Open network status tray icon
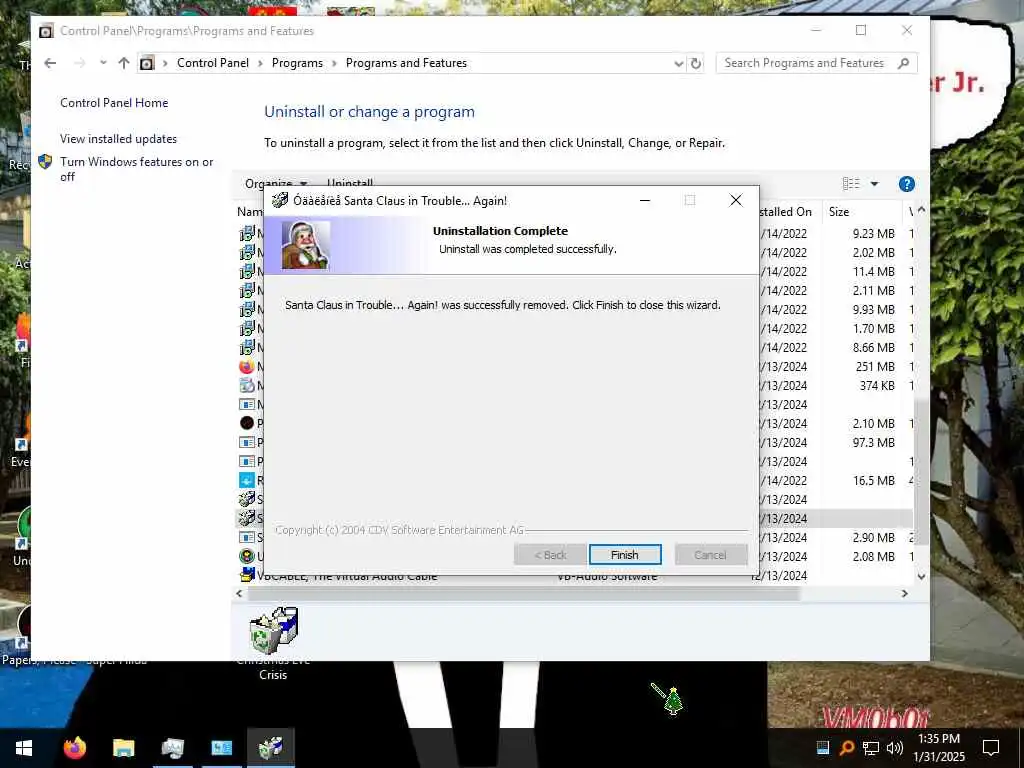The height and width of the screenshot is (768, 1024). pyautogui.click(x=871, y=748)
